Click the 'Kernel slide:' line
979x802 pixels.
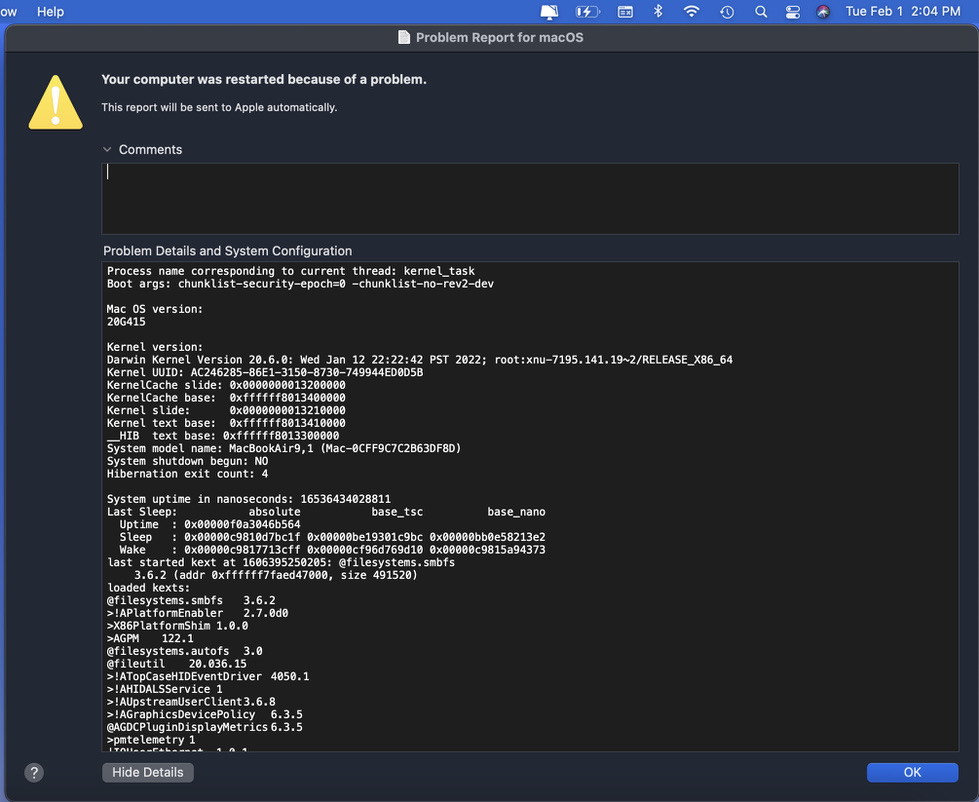[226, 410]
